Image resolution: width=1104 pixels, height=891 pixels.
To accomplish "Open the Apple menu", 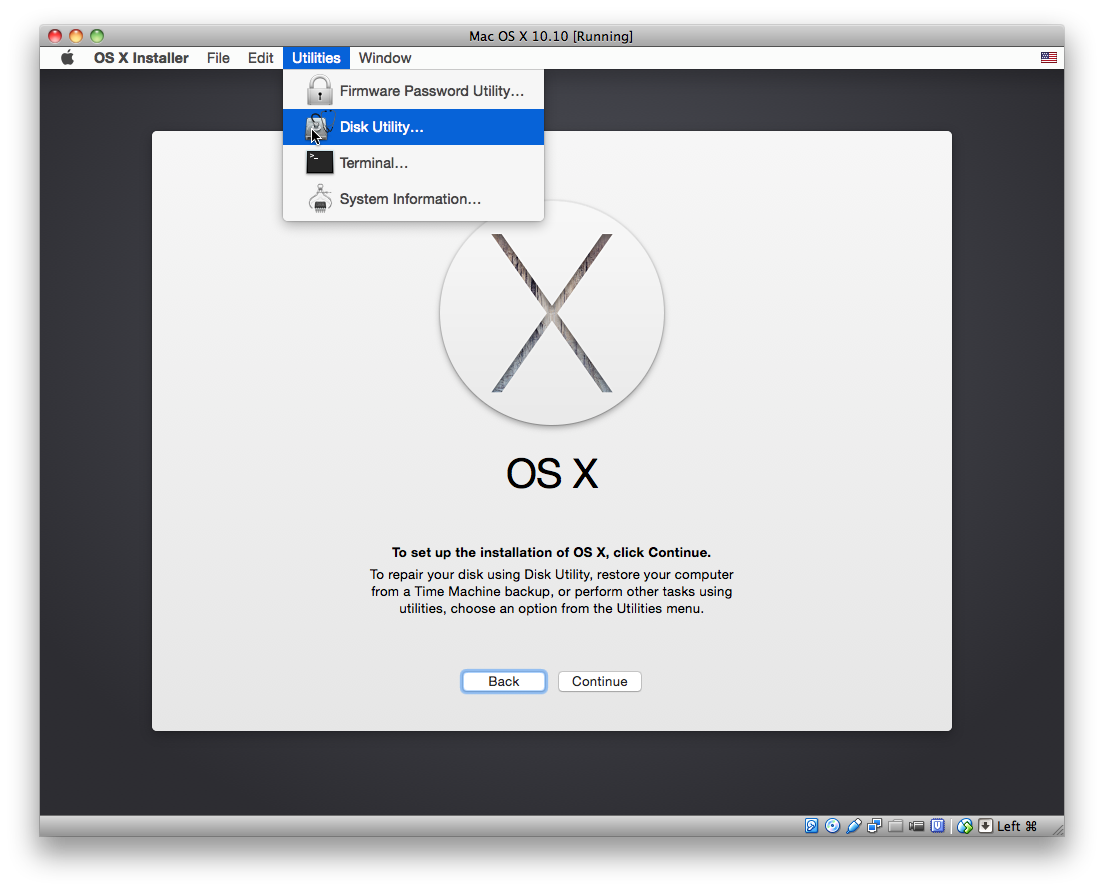I will [68, 58].
